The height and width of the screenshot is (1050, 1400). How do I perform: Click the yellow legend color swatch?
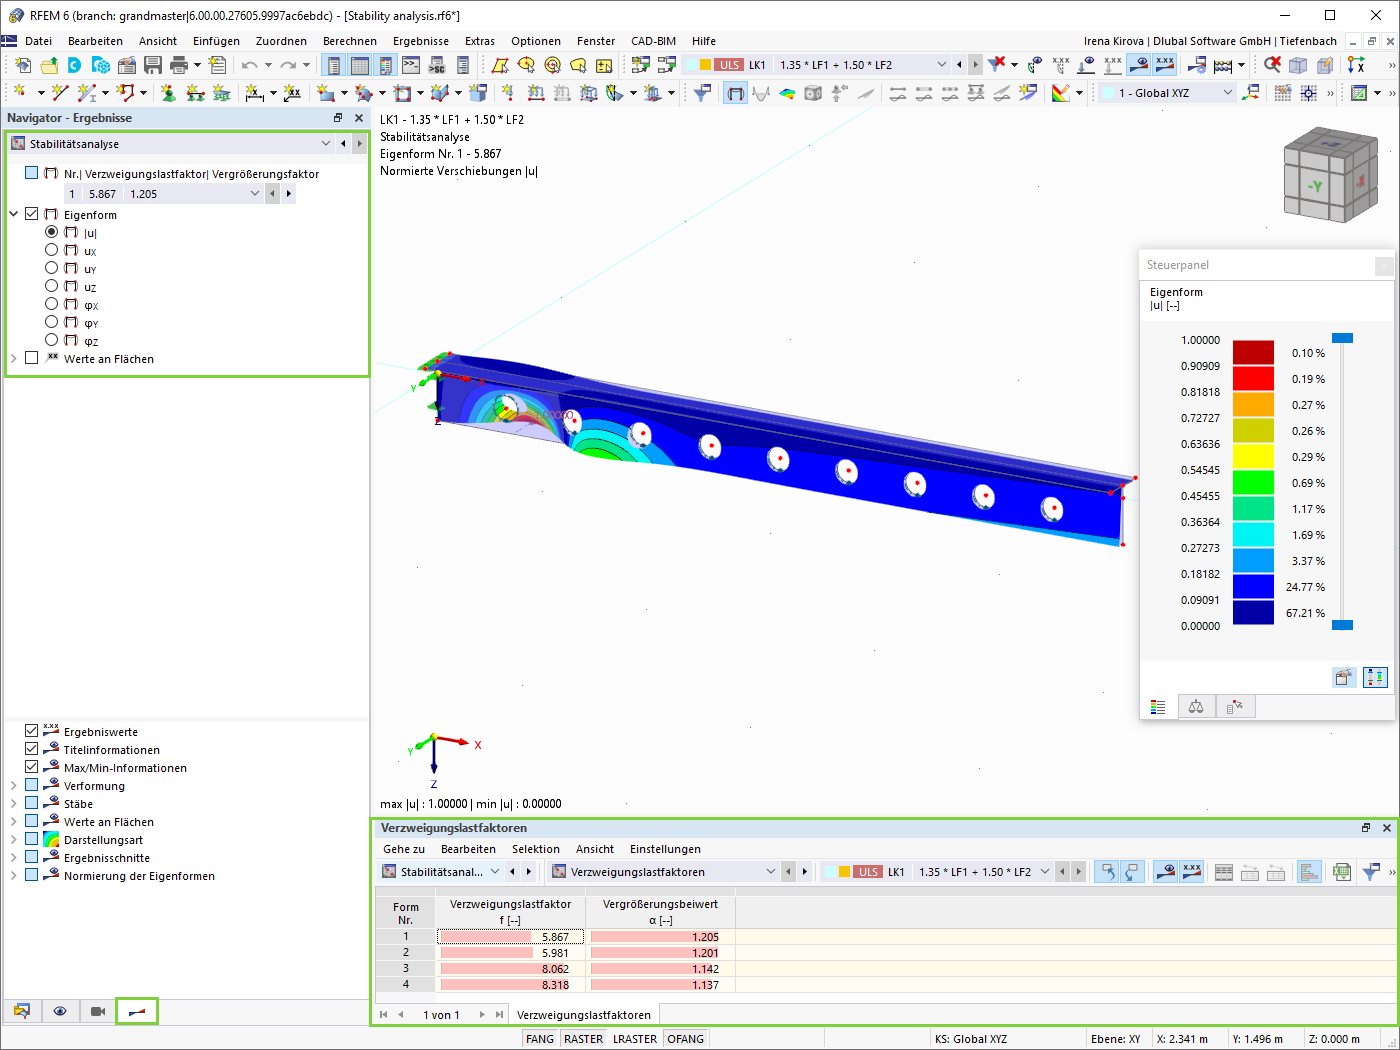1253,456
